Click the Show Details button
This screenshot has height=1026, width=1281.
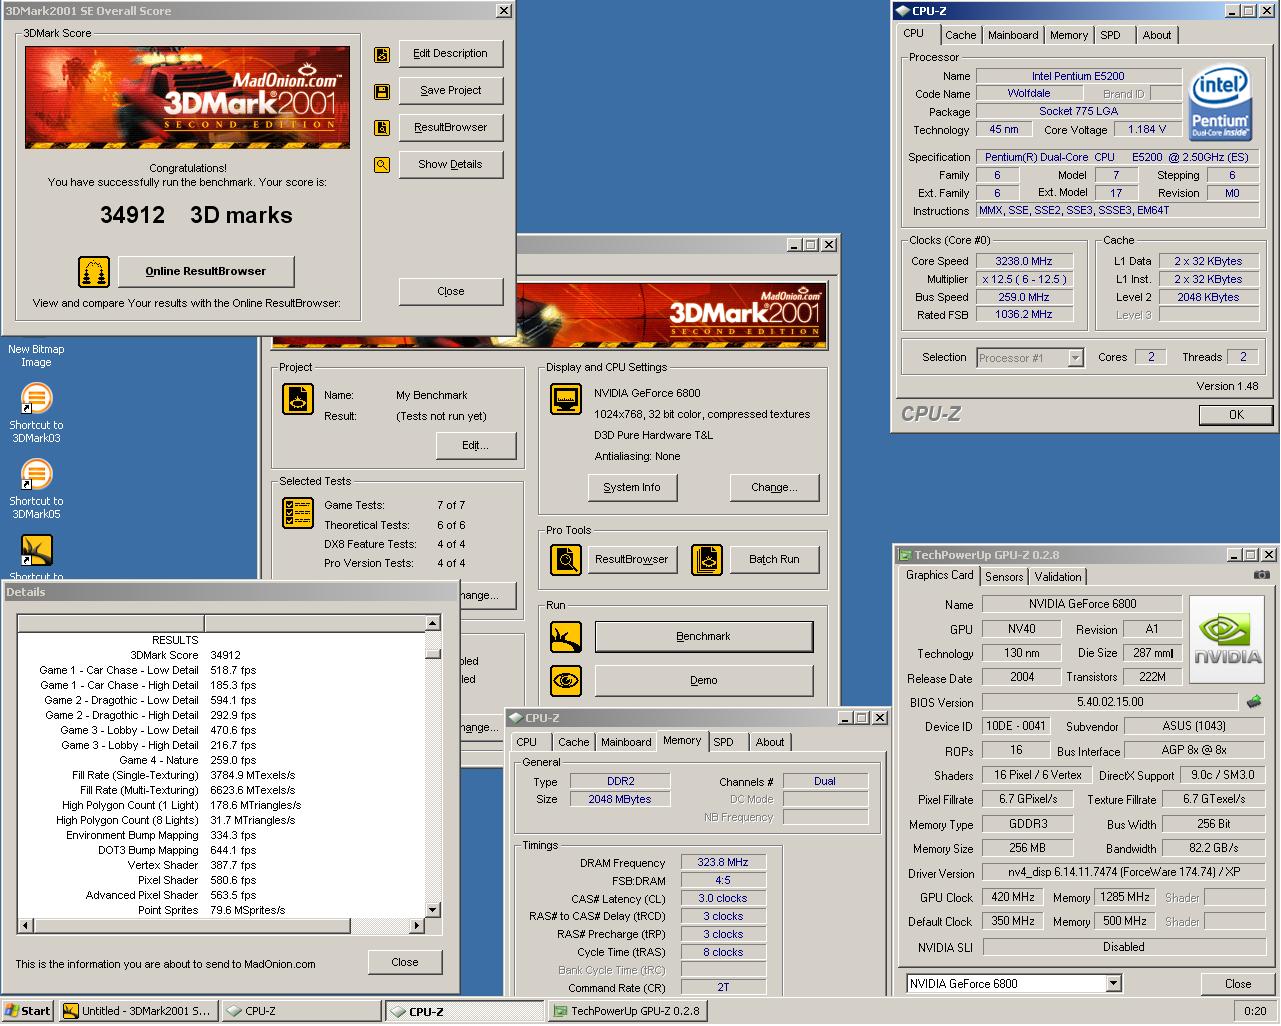point(451,165)
